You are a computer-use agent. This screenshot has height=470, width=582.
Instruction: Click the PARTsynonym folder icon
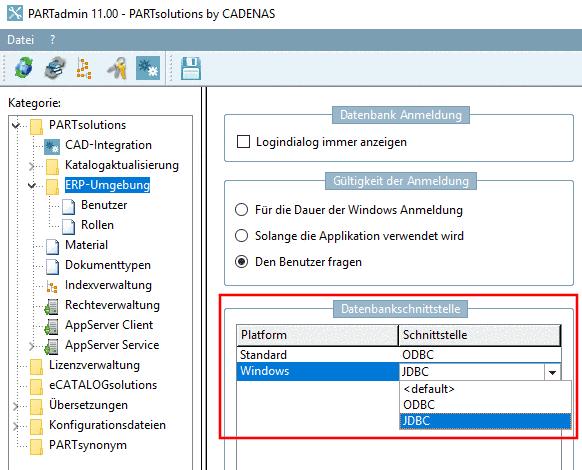pos(36,447)
